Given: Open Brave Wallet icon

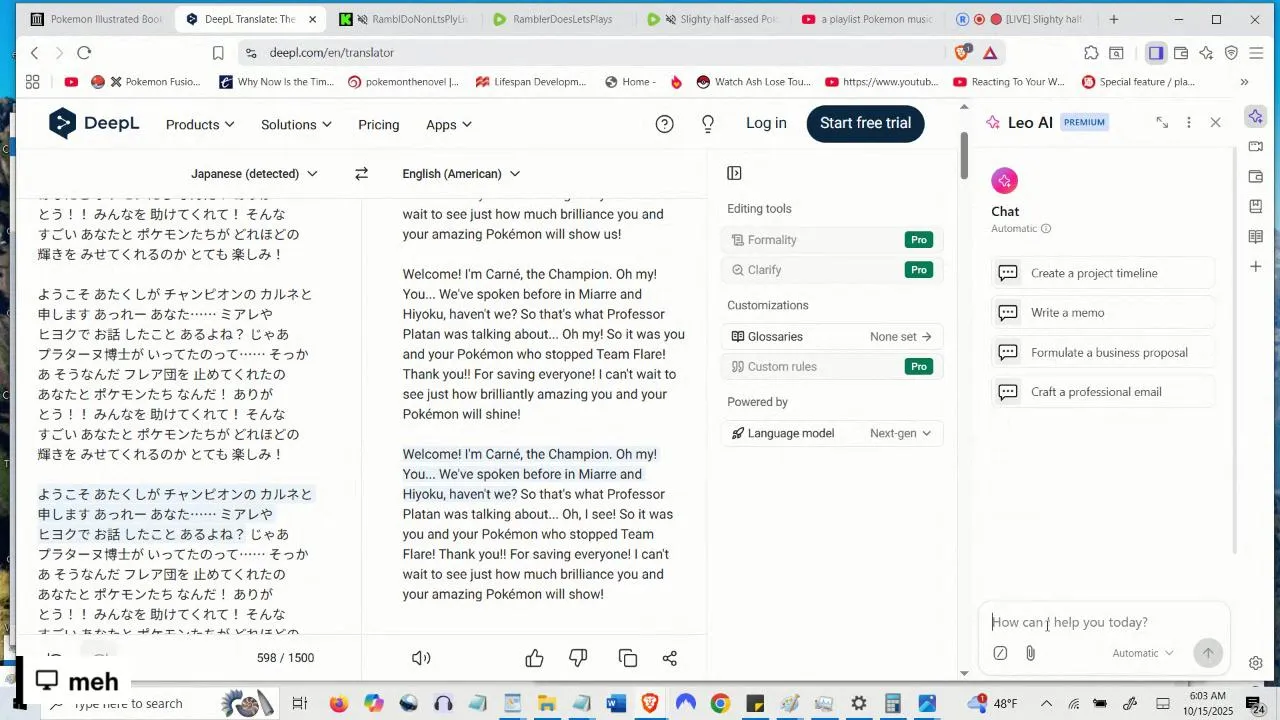Looking at the screenshot, I should 1181,53.
